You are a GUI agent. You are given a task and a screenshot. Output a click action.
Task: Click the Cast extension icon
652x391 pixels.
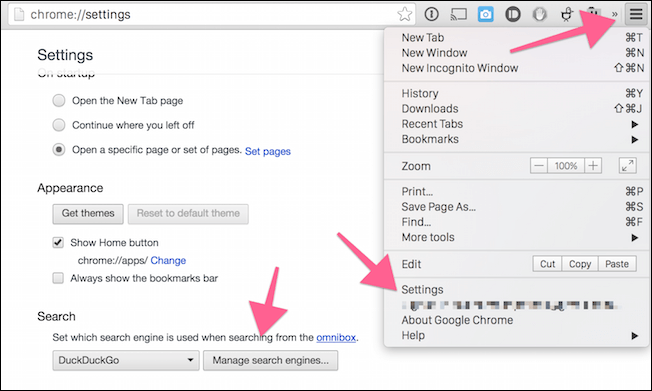coord(458,15)
